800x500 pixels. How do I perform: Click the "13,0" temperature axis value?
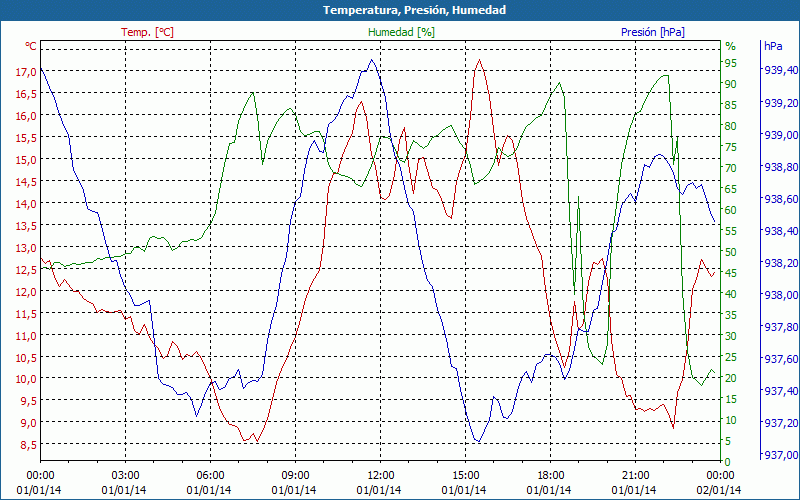pos(26,248)
